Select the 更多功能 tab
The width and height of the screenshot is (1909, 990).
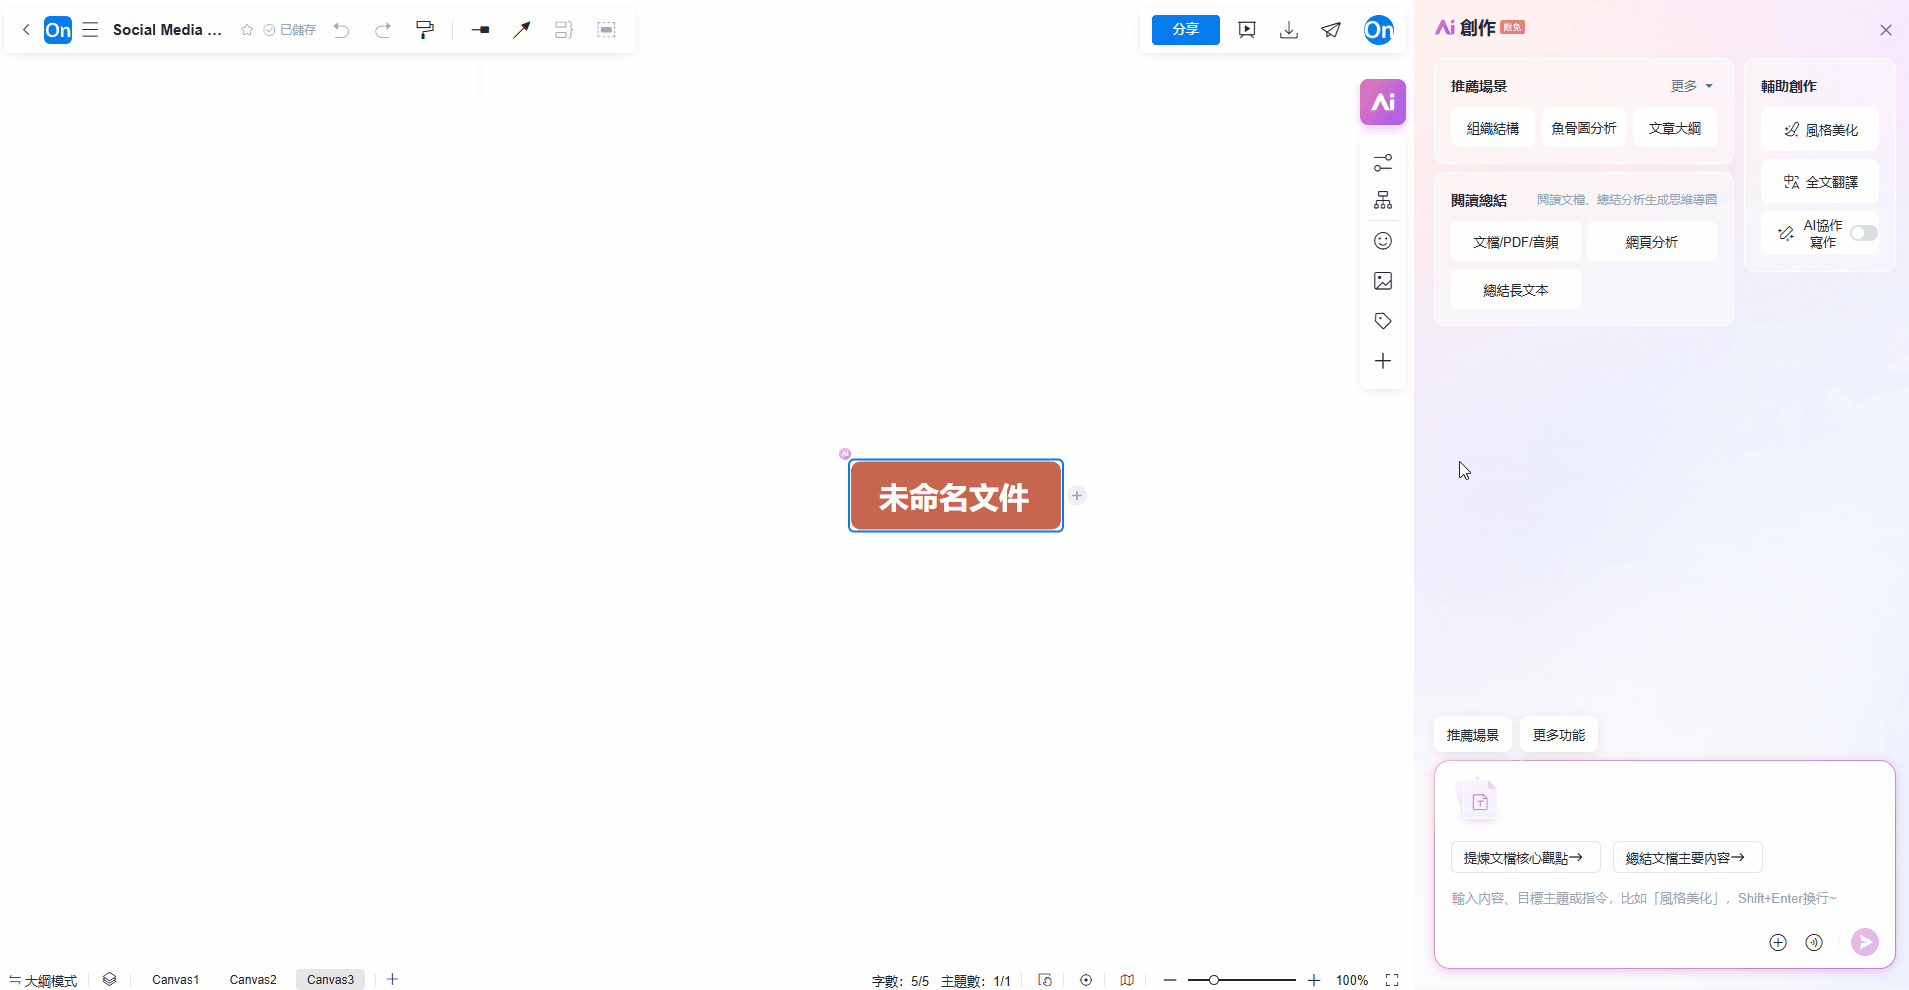click(x=1558, y=735)
